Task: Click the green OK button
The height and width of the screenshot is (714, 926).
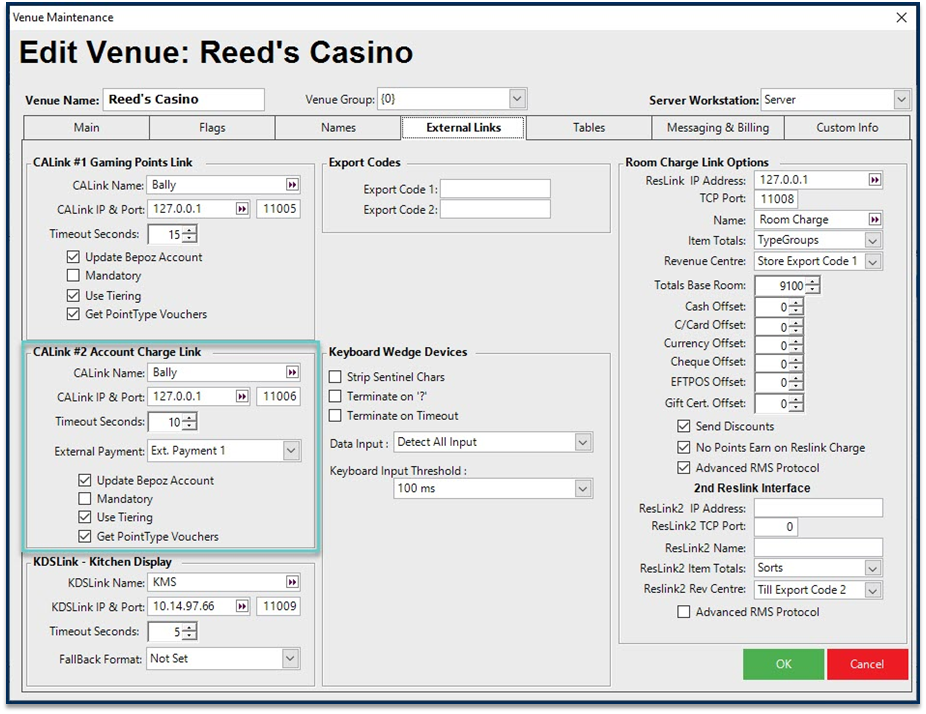Action: tap(783, 664)
